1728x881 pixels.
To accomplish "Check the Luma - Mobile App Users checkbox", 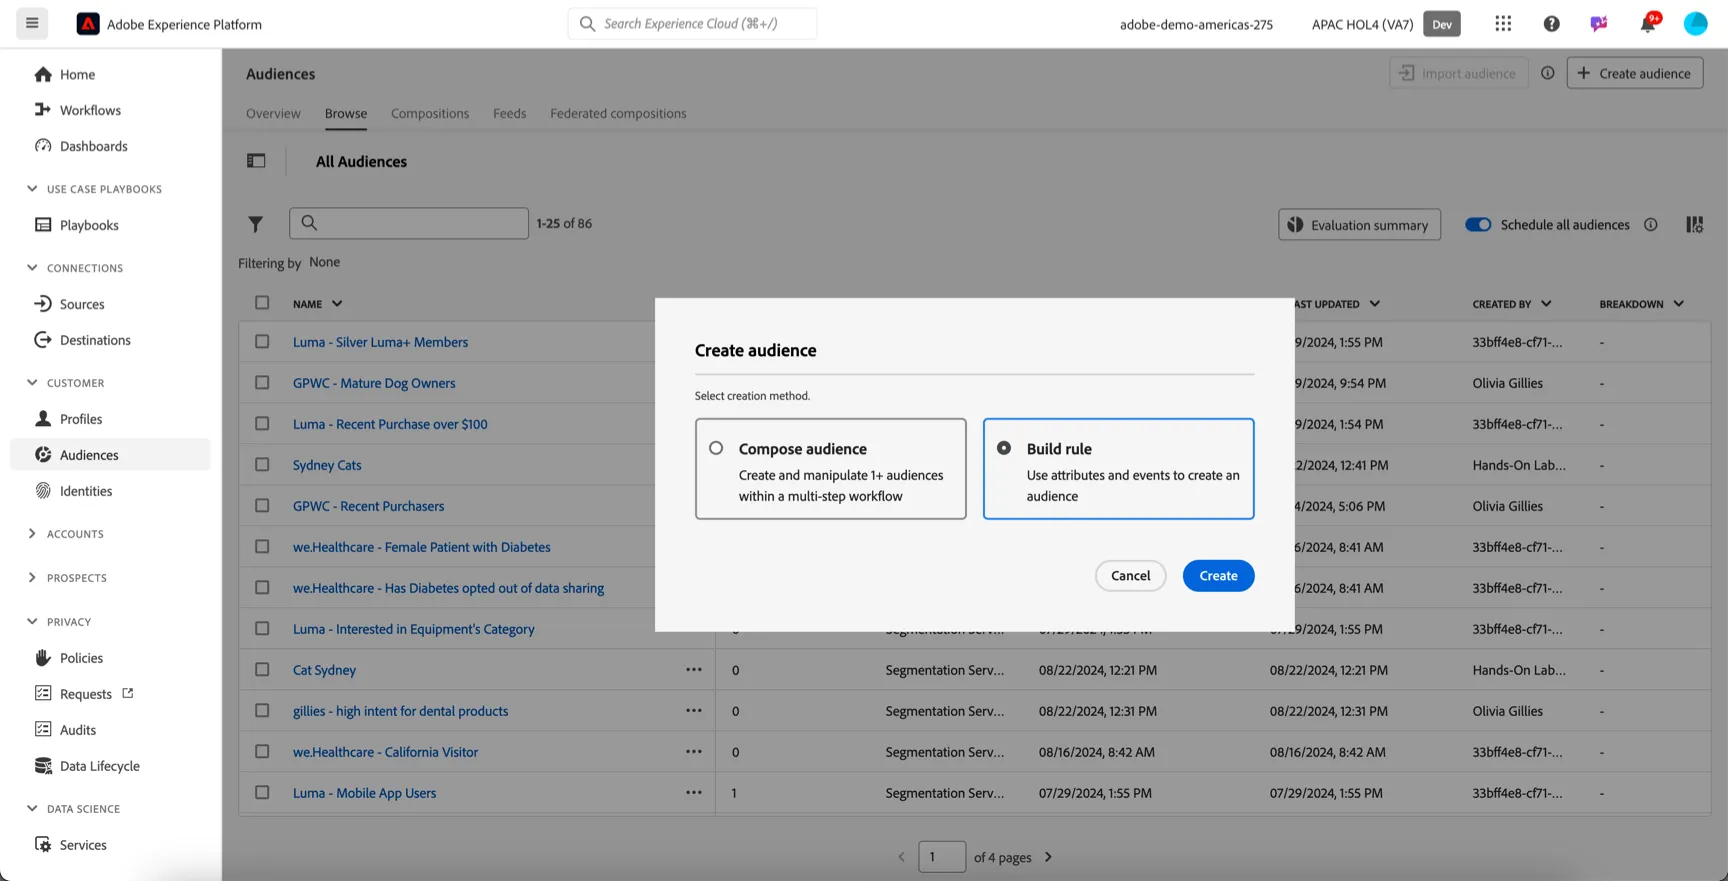I will click(x=262, y=793).
